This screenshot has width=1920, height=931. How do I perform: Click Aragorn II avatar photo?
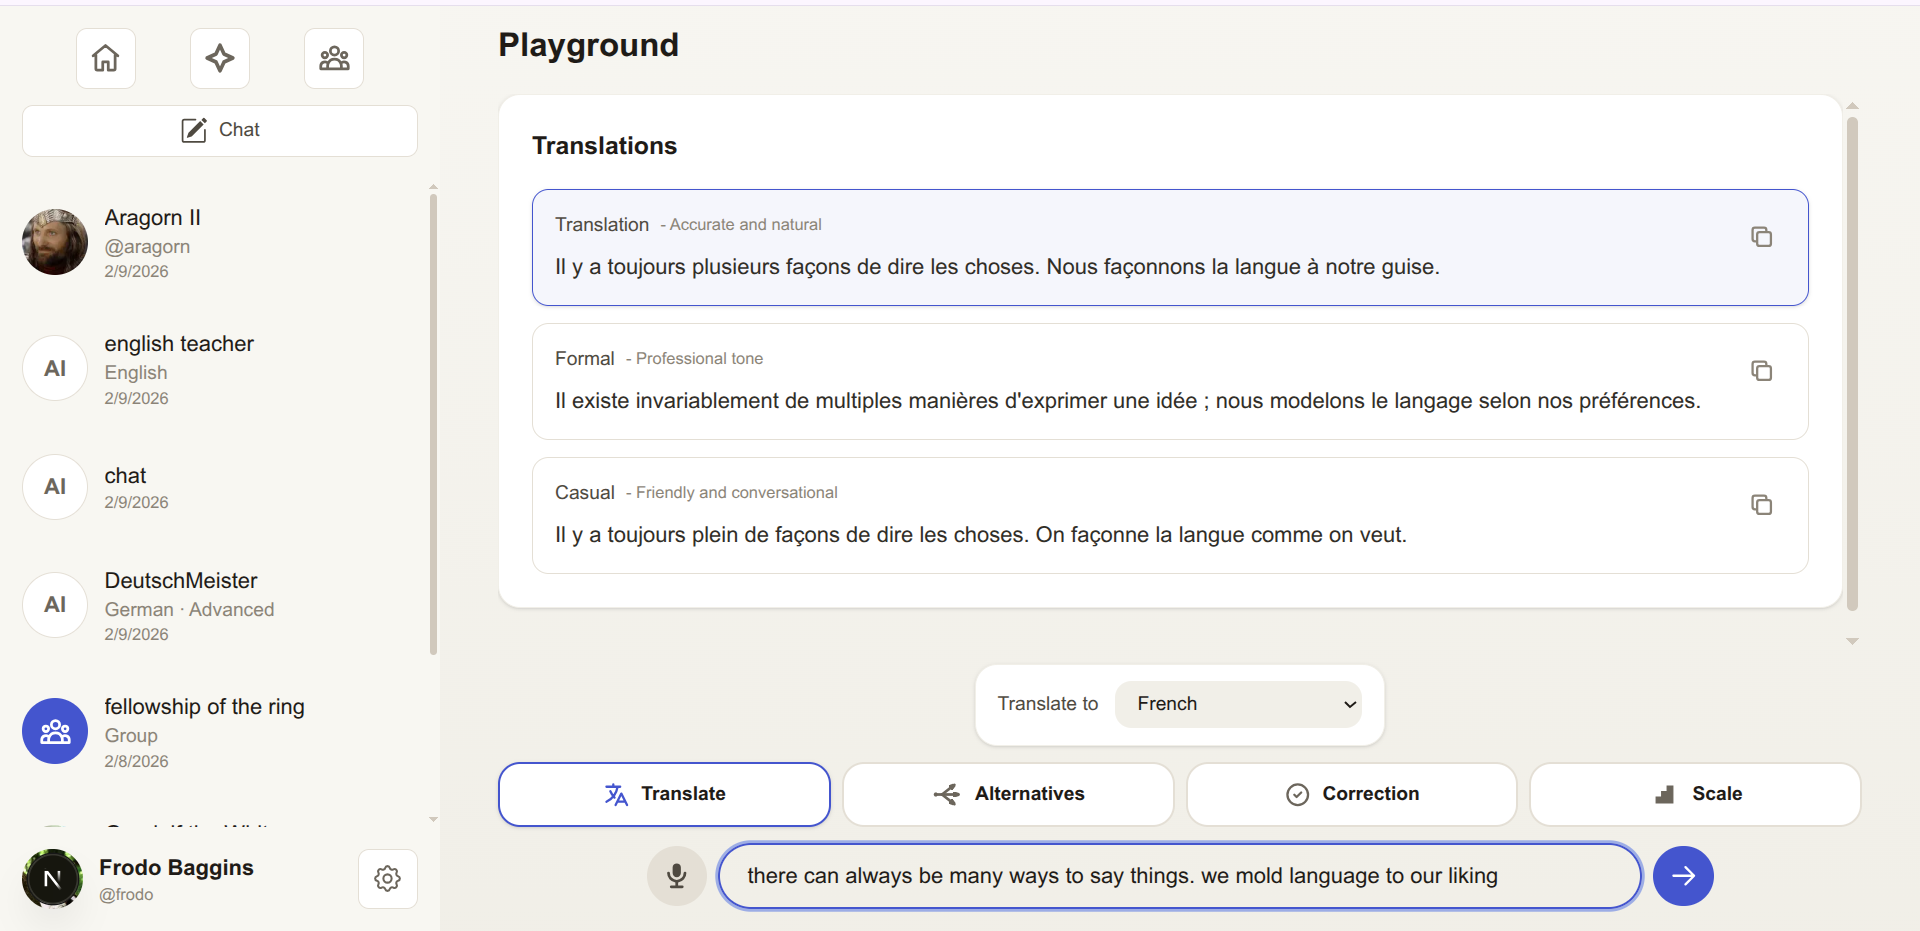pos(55,242)
